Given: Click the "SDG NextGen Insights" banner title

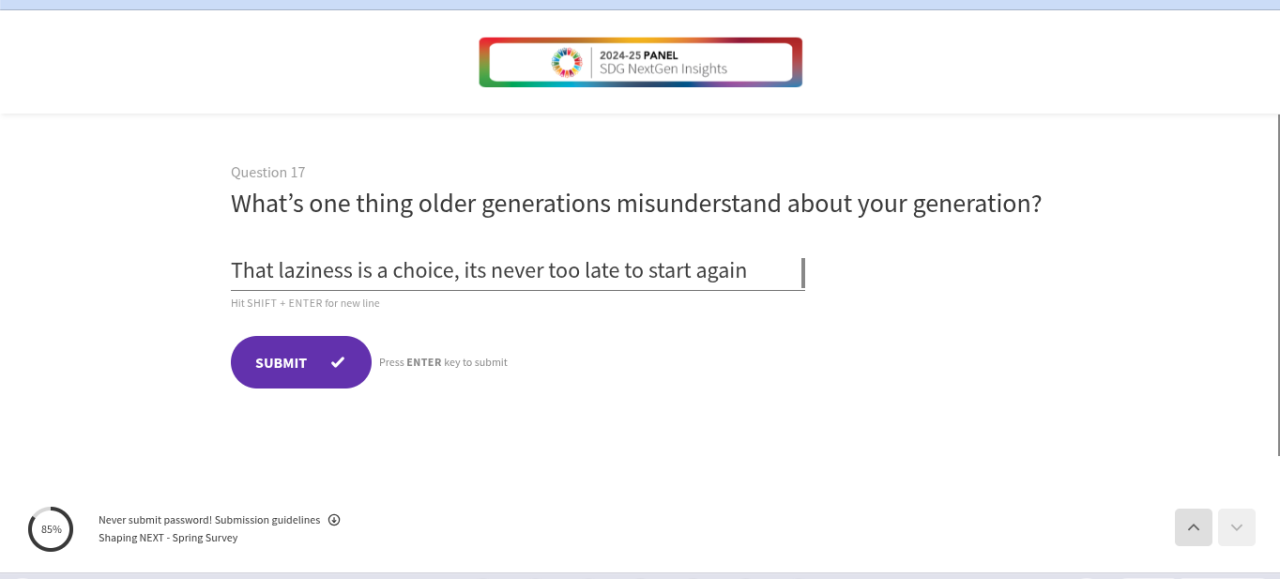Looking at the screenshot, I should (x=663, y=70).
